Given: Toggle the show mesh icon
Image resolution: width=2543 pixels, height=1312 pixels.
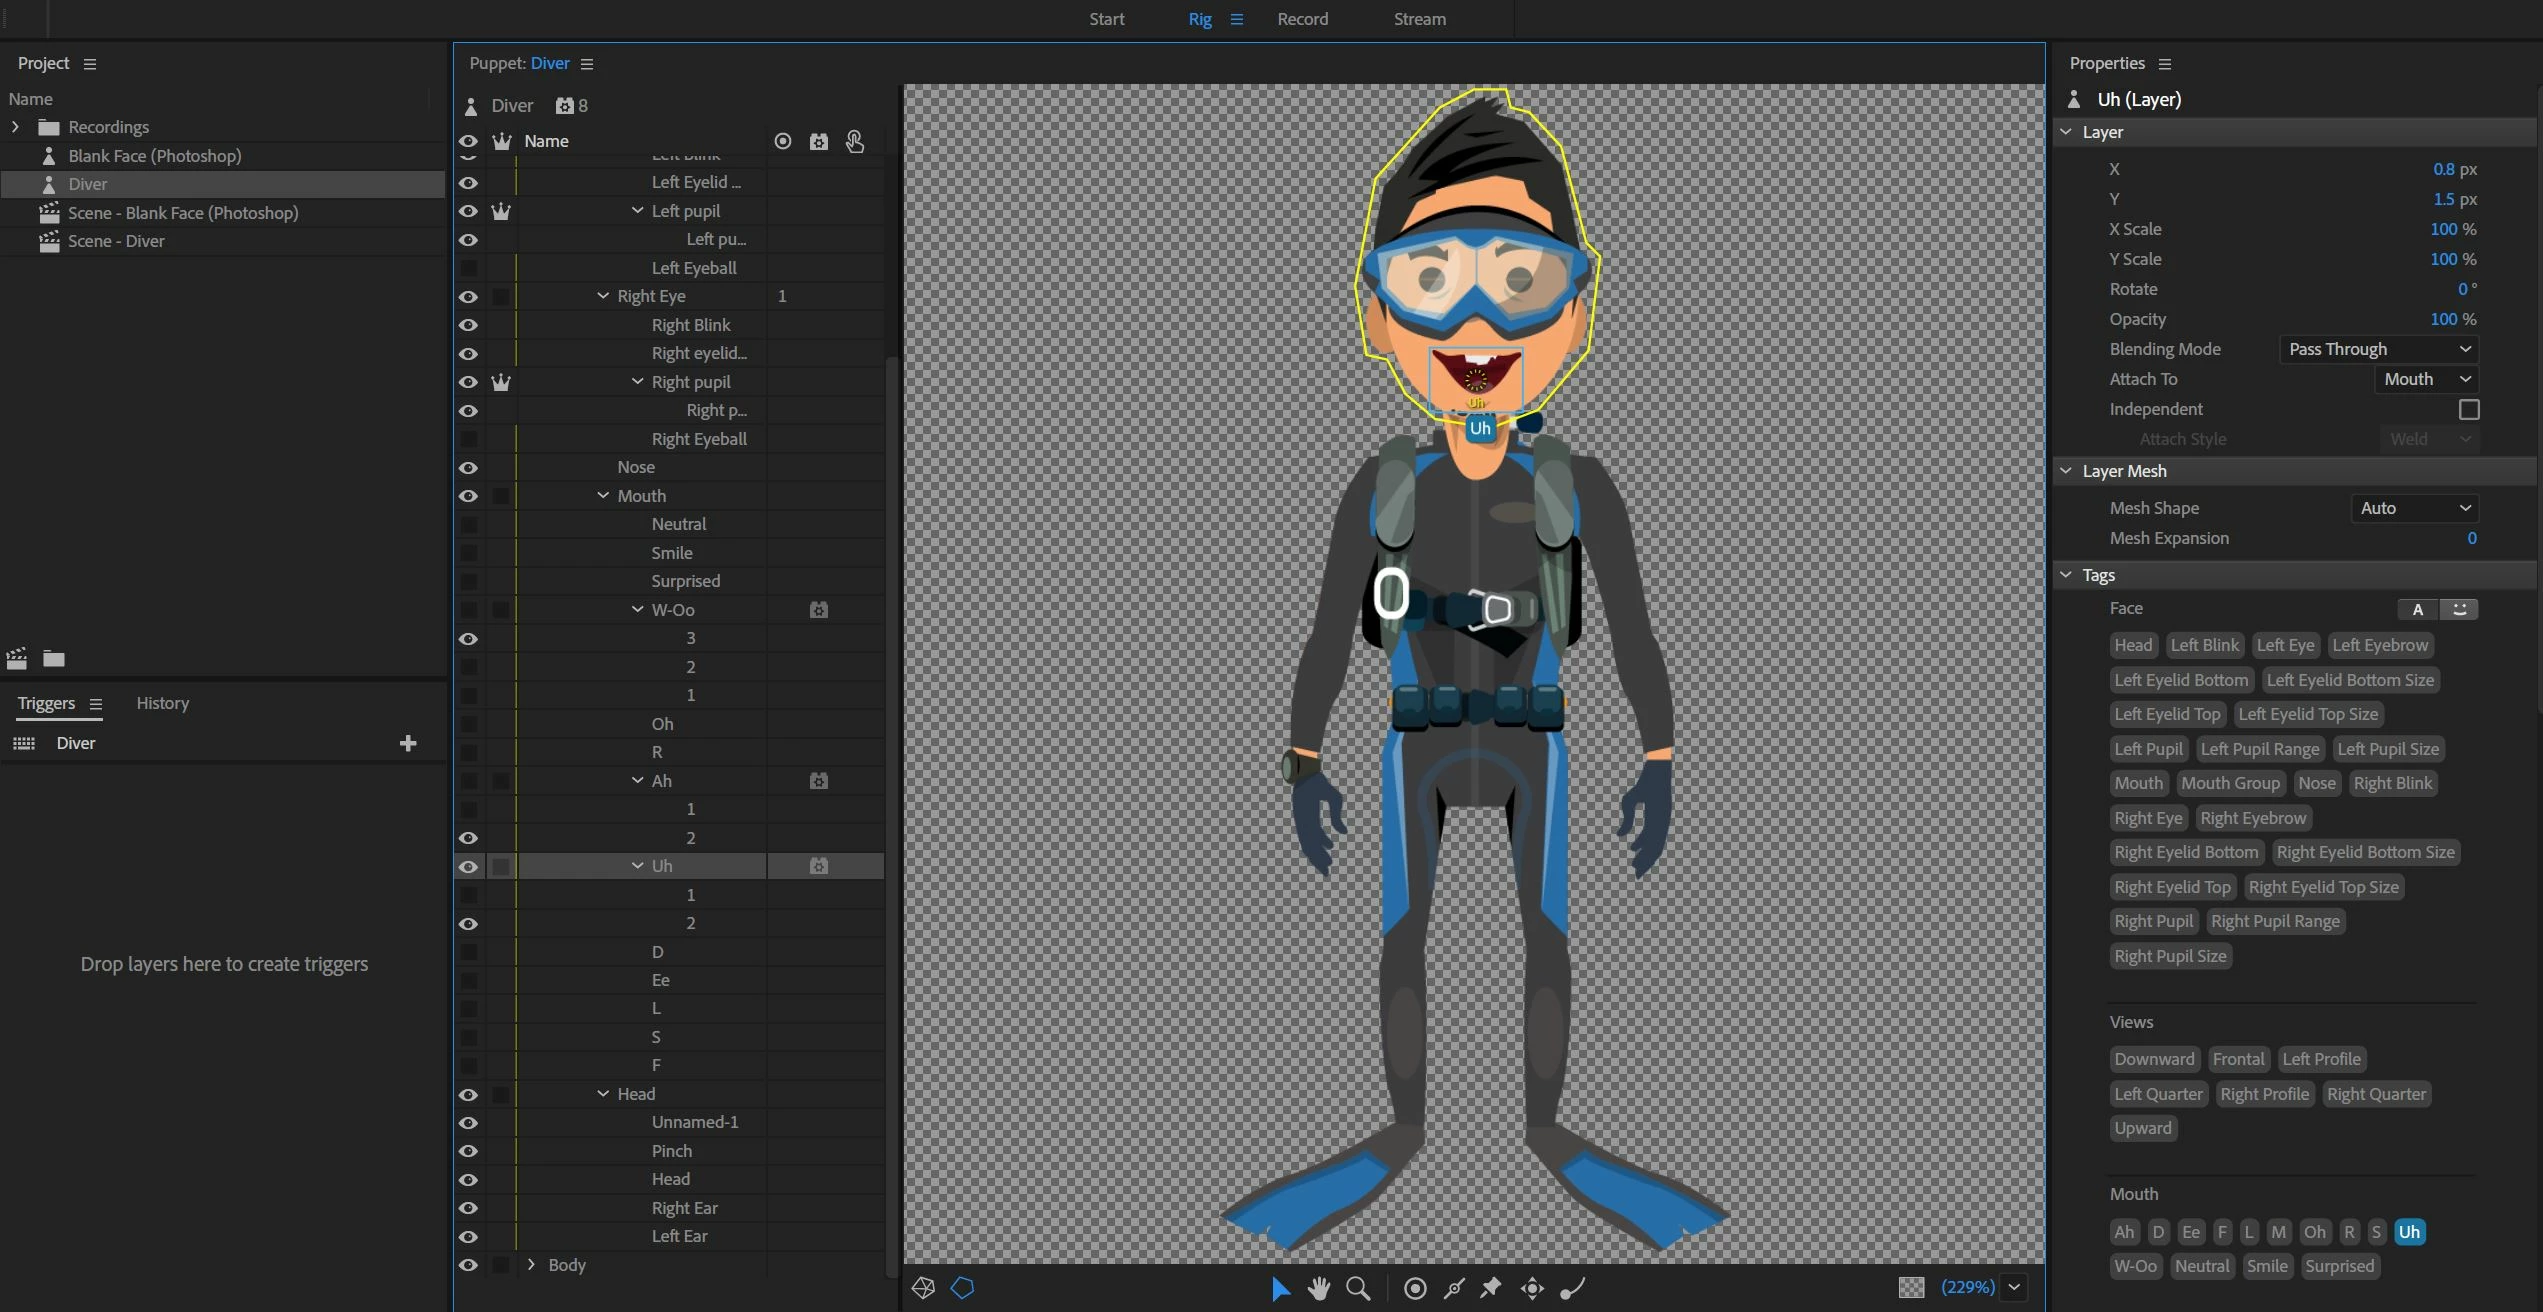Looking at the screenshot, I should [x=923, y=1288].
